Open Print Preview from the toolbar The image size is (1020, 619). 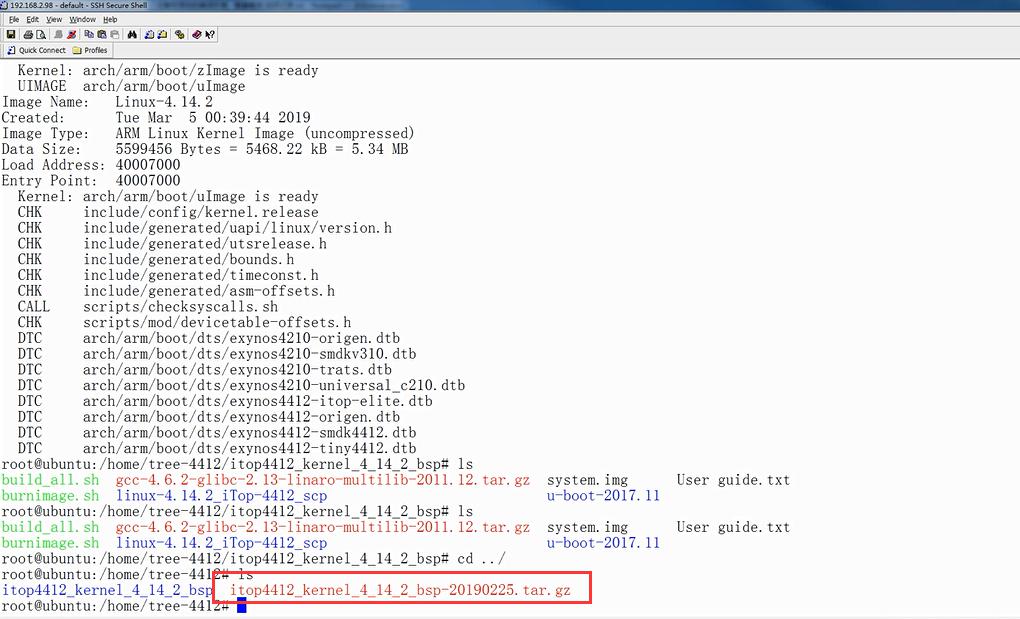[41, 34]
